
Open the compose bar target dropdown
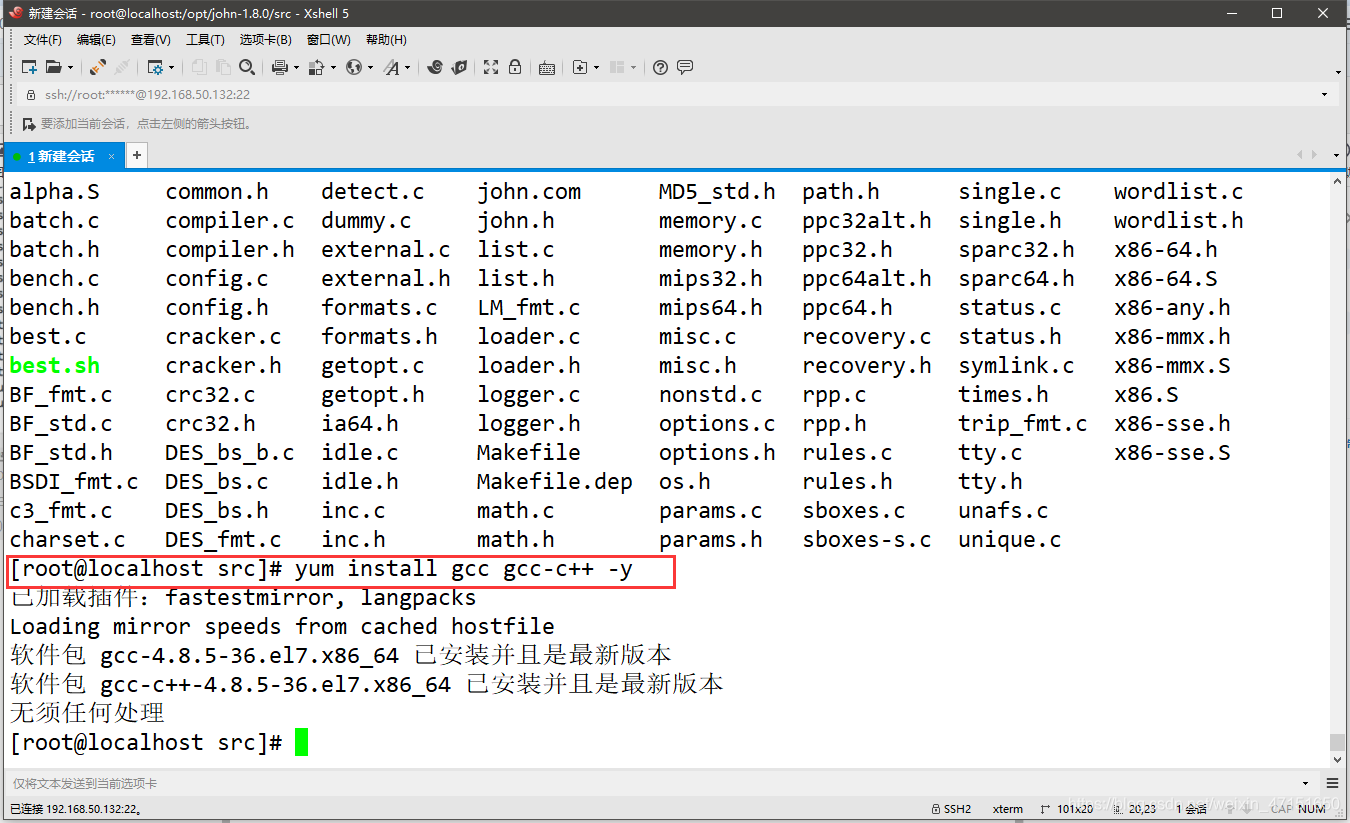[1306, 784]
